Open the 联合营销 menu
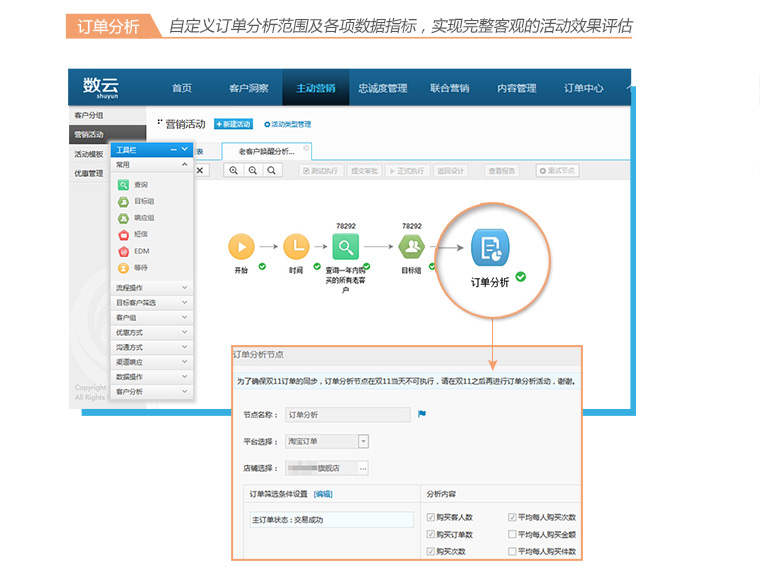Viewport: 760px width, 571px height. 449,88
